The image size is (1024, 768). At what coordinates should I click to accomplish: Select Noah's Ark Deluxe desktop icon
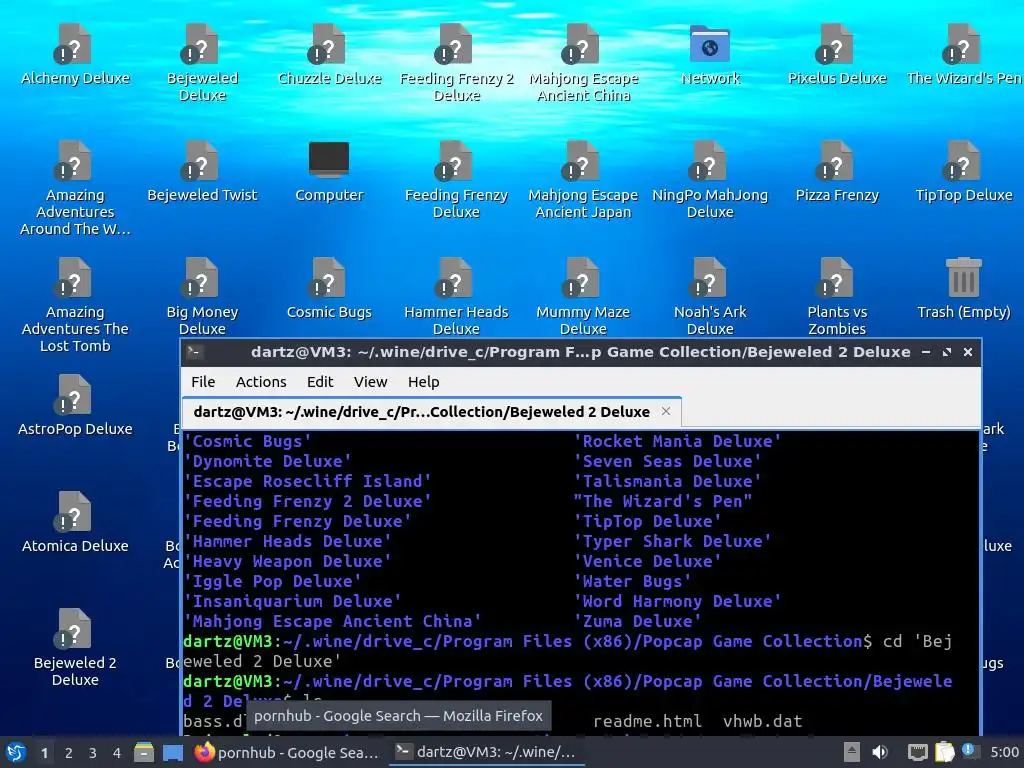click(710, 296)
